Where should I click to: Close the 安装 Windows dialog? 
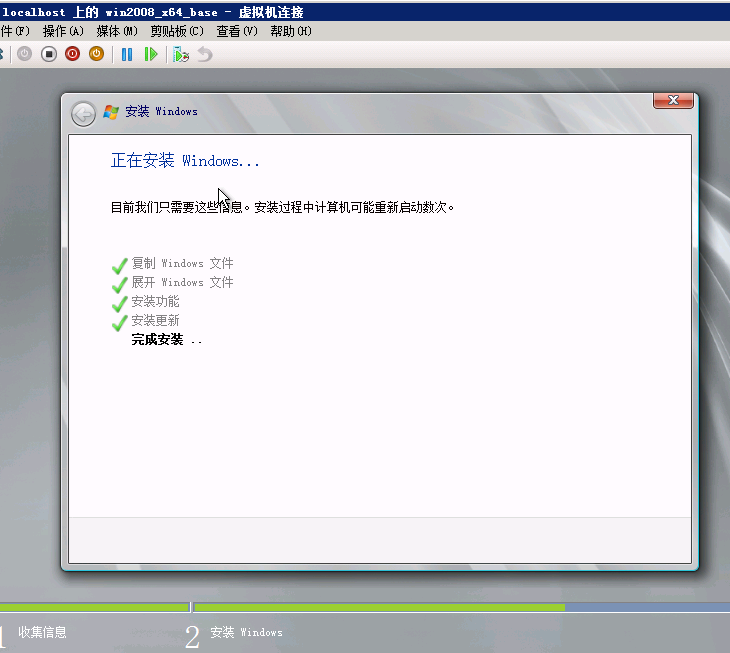[x=673, y=100]
